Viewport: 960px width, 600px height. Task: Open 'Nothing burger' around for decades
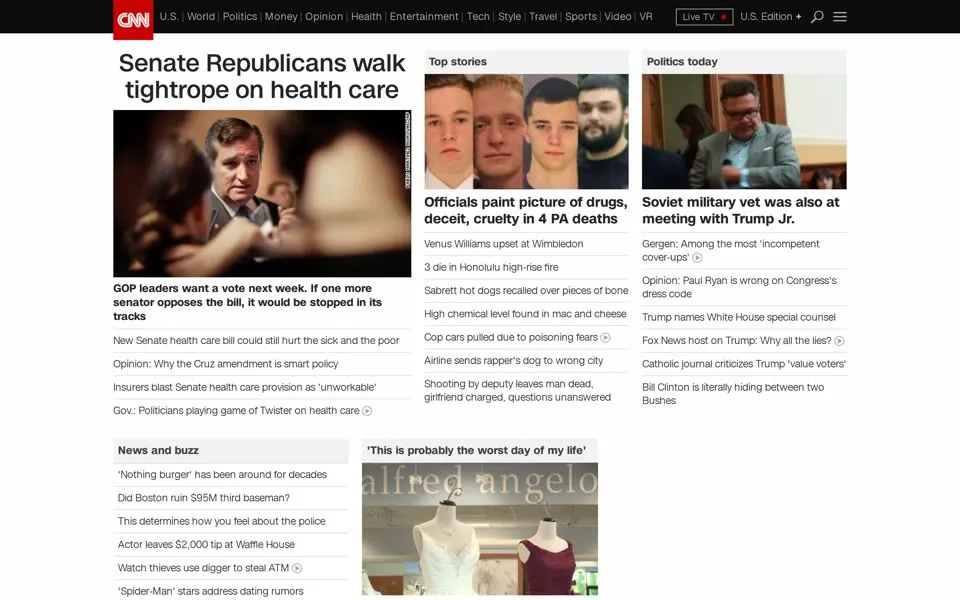[x=222, y=474]
